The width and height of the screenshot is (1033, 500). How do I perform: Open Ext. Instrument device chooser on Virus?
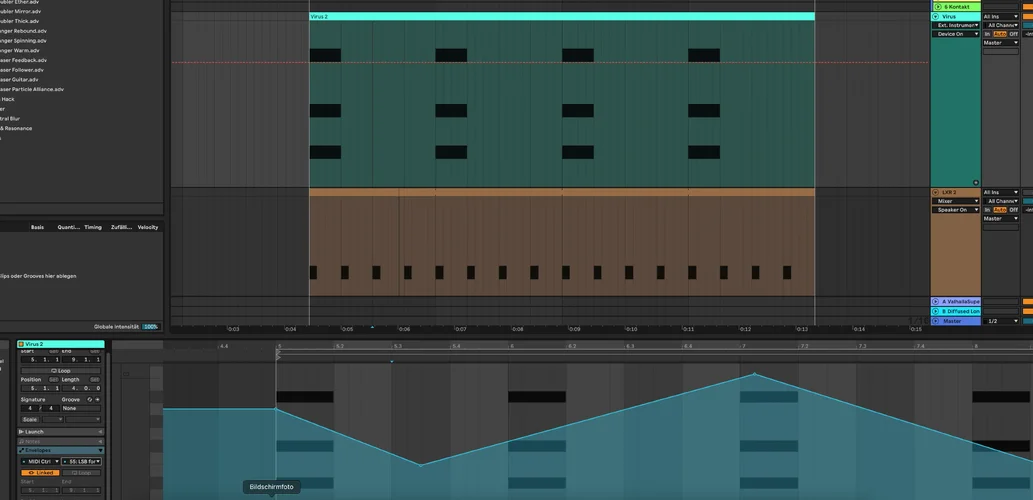point(956,25)
